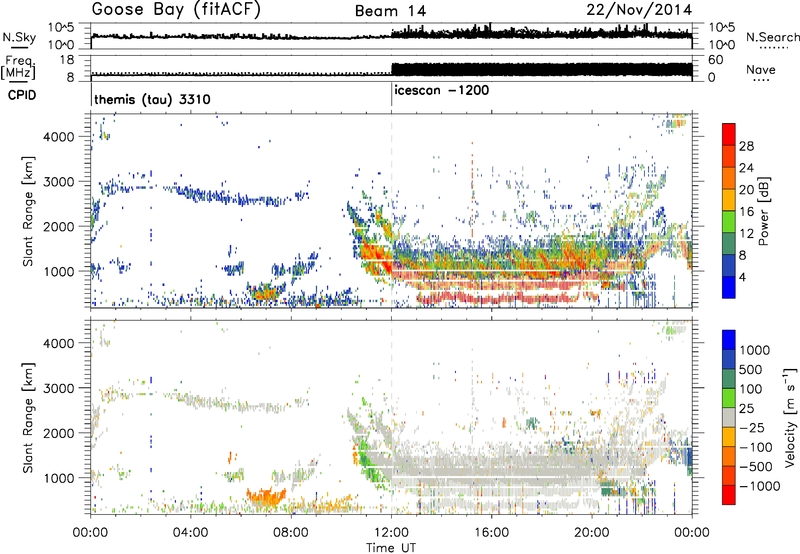800x554 pixels.
Task: Click the '28' Power colorbar label
Action: 746,146
